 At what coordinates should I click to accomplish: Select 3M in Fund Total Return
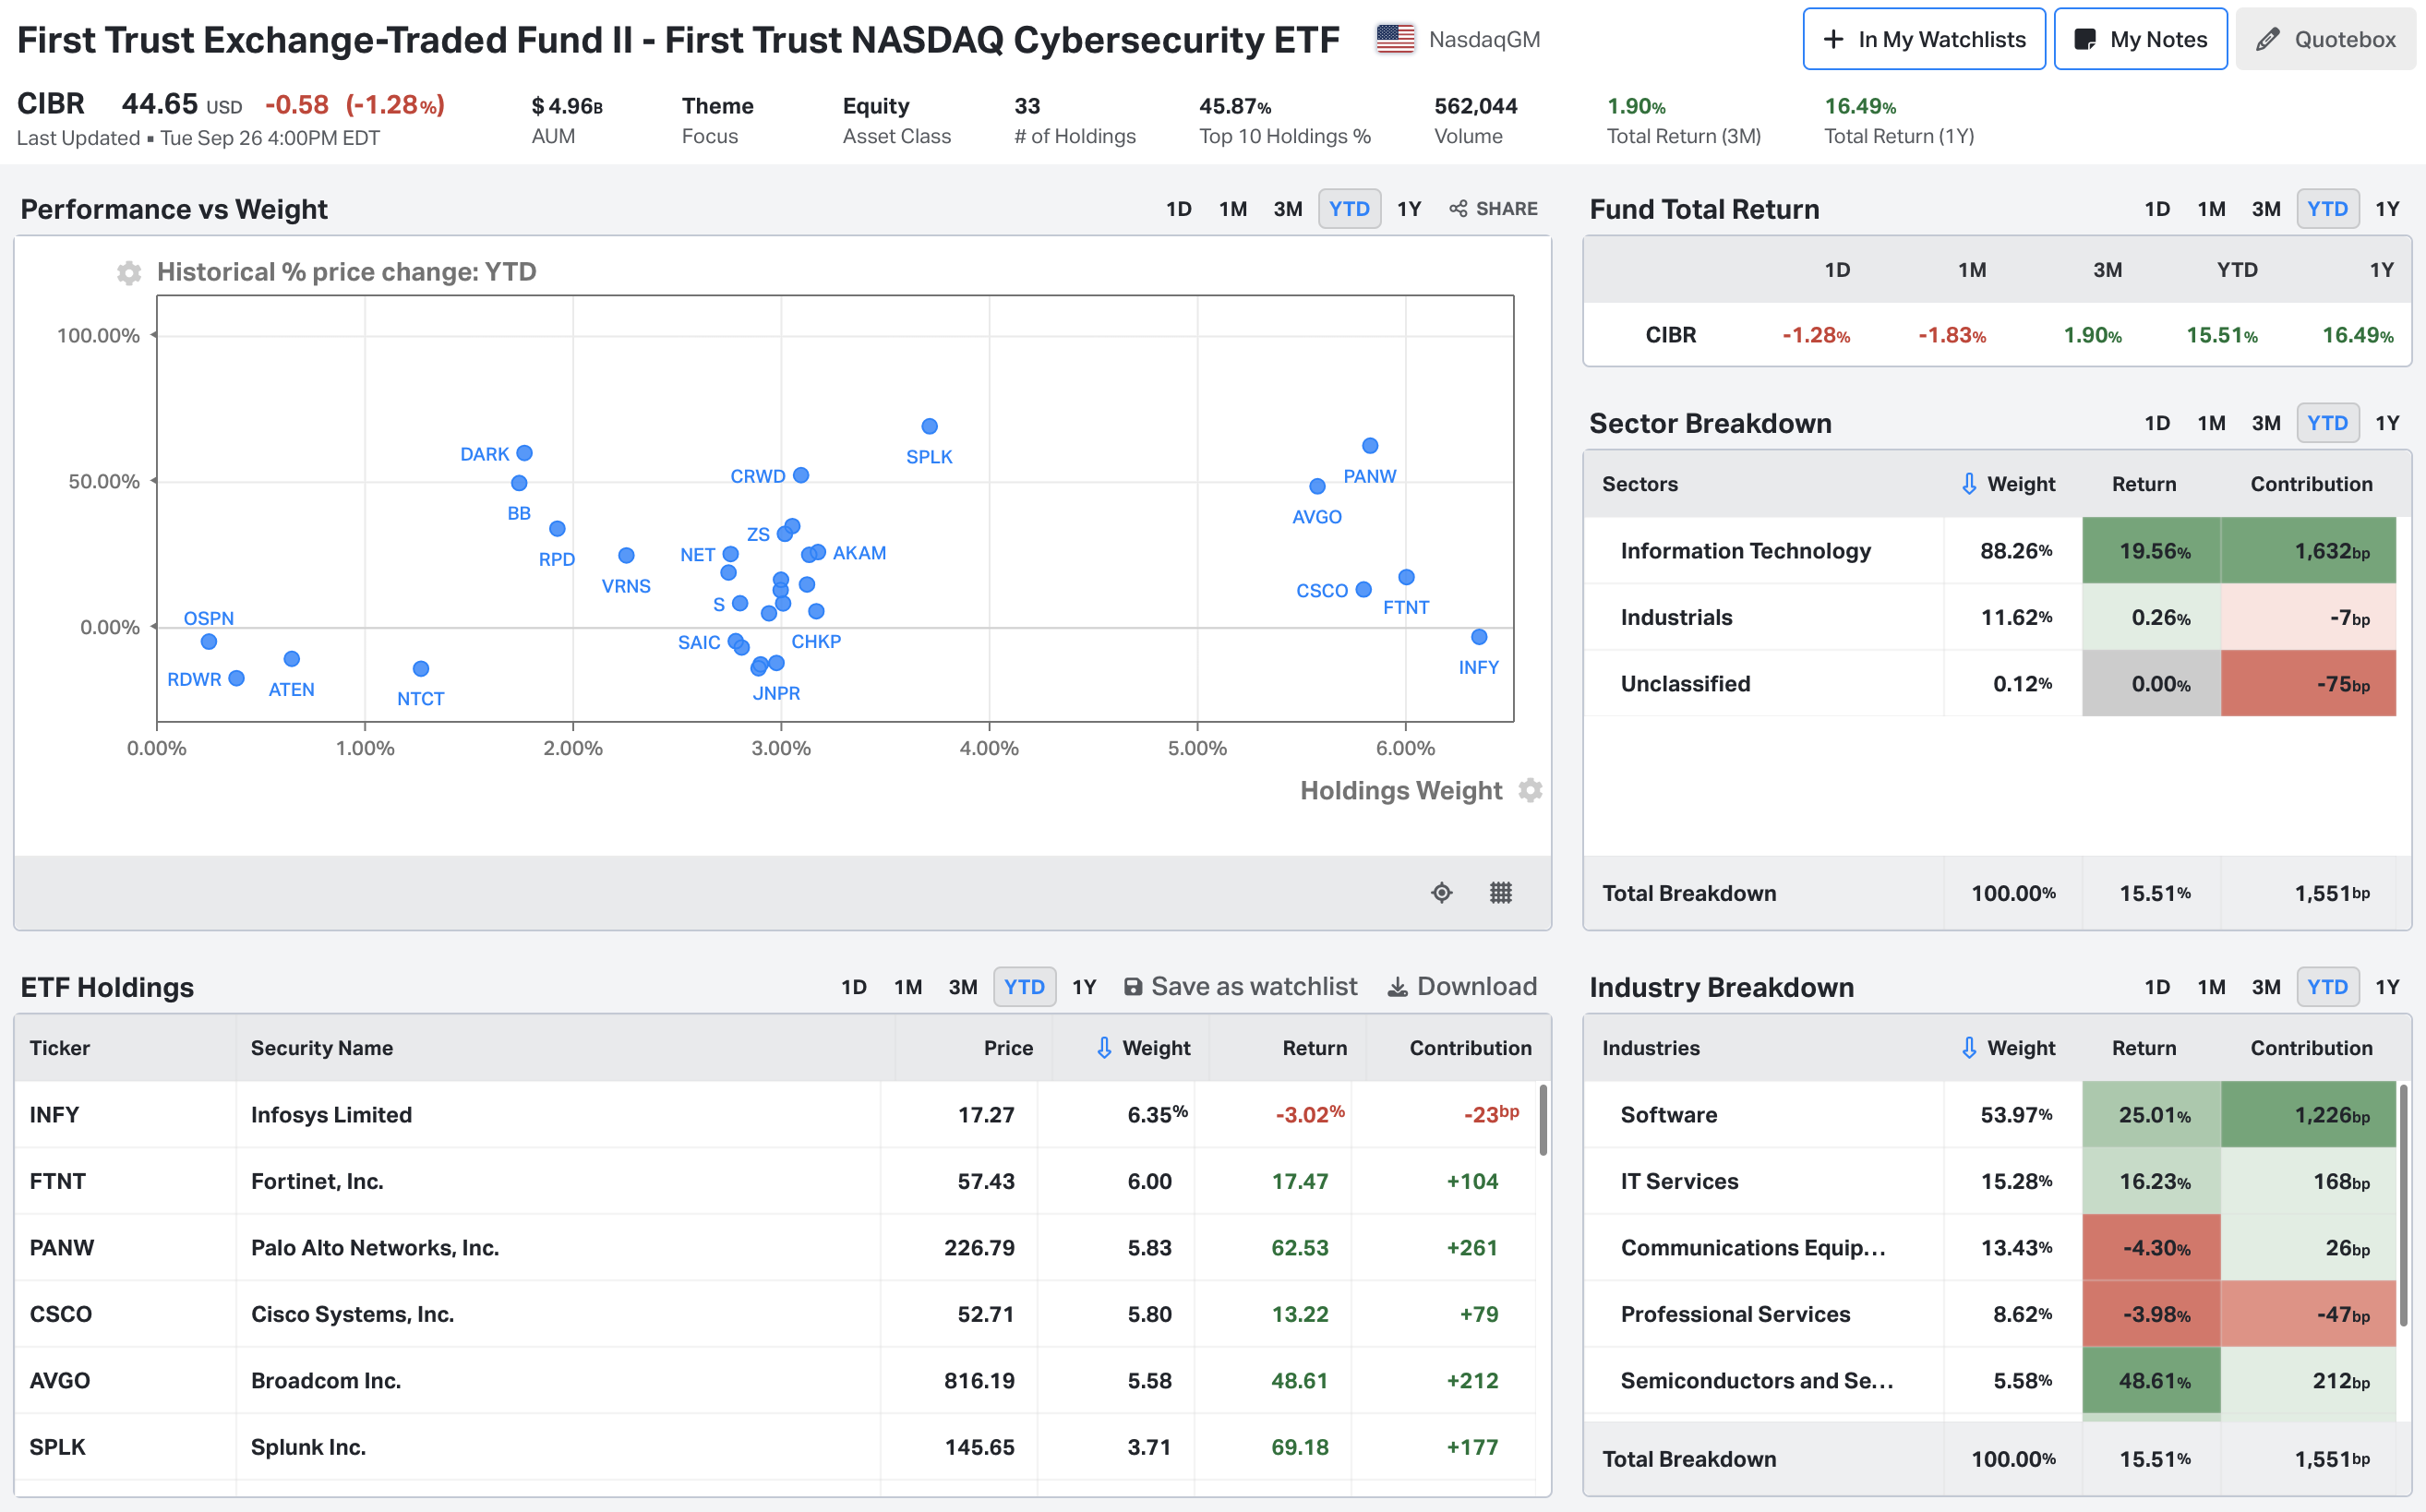2266,209
